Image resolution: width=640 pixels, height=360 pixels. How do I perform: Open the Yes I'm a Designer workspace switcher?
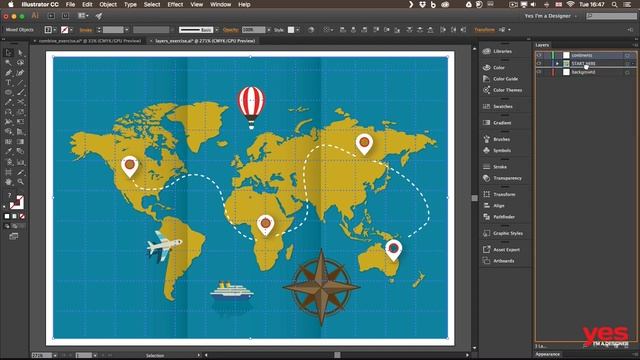tap(551, 16)
